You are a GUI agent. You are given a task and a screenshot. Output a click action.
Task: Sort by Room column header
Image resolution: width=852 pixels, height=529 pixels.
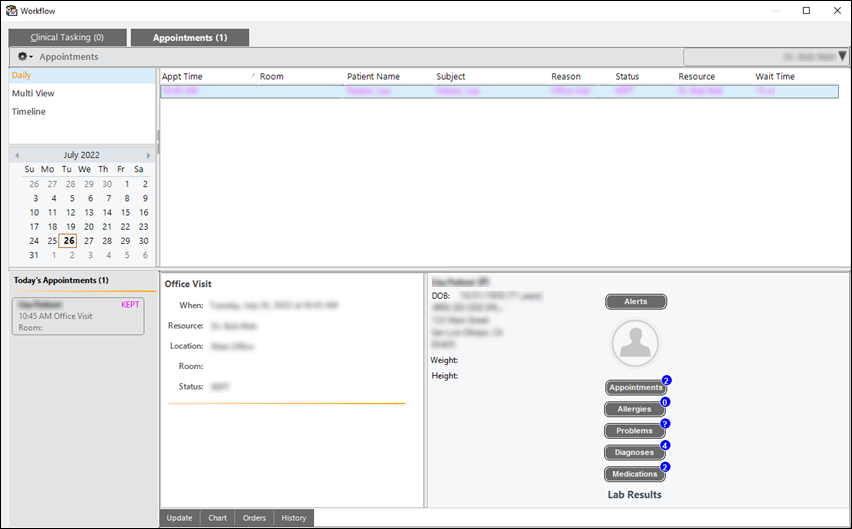[x=272, y=77]
